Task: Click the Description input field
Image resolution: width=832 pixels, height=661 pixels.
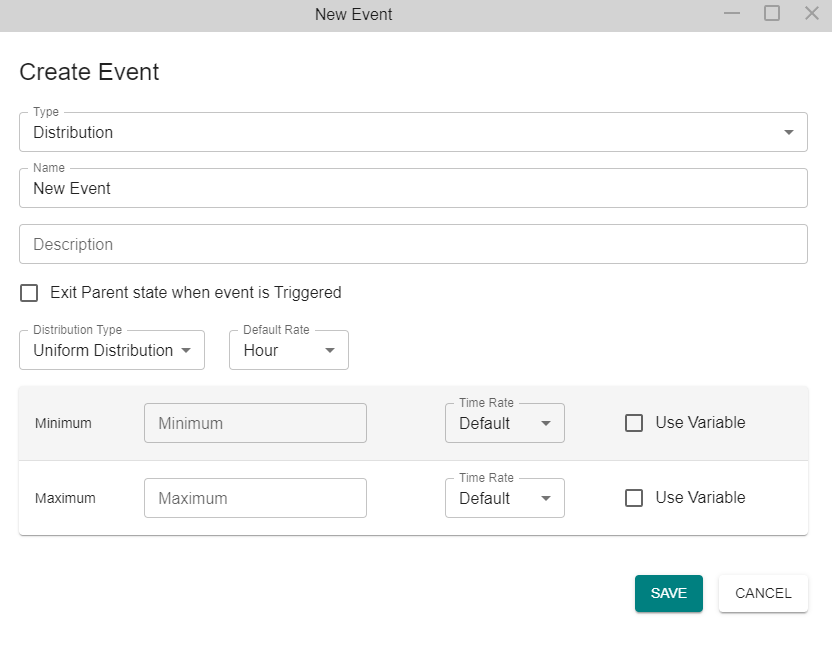Action: 413,244
